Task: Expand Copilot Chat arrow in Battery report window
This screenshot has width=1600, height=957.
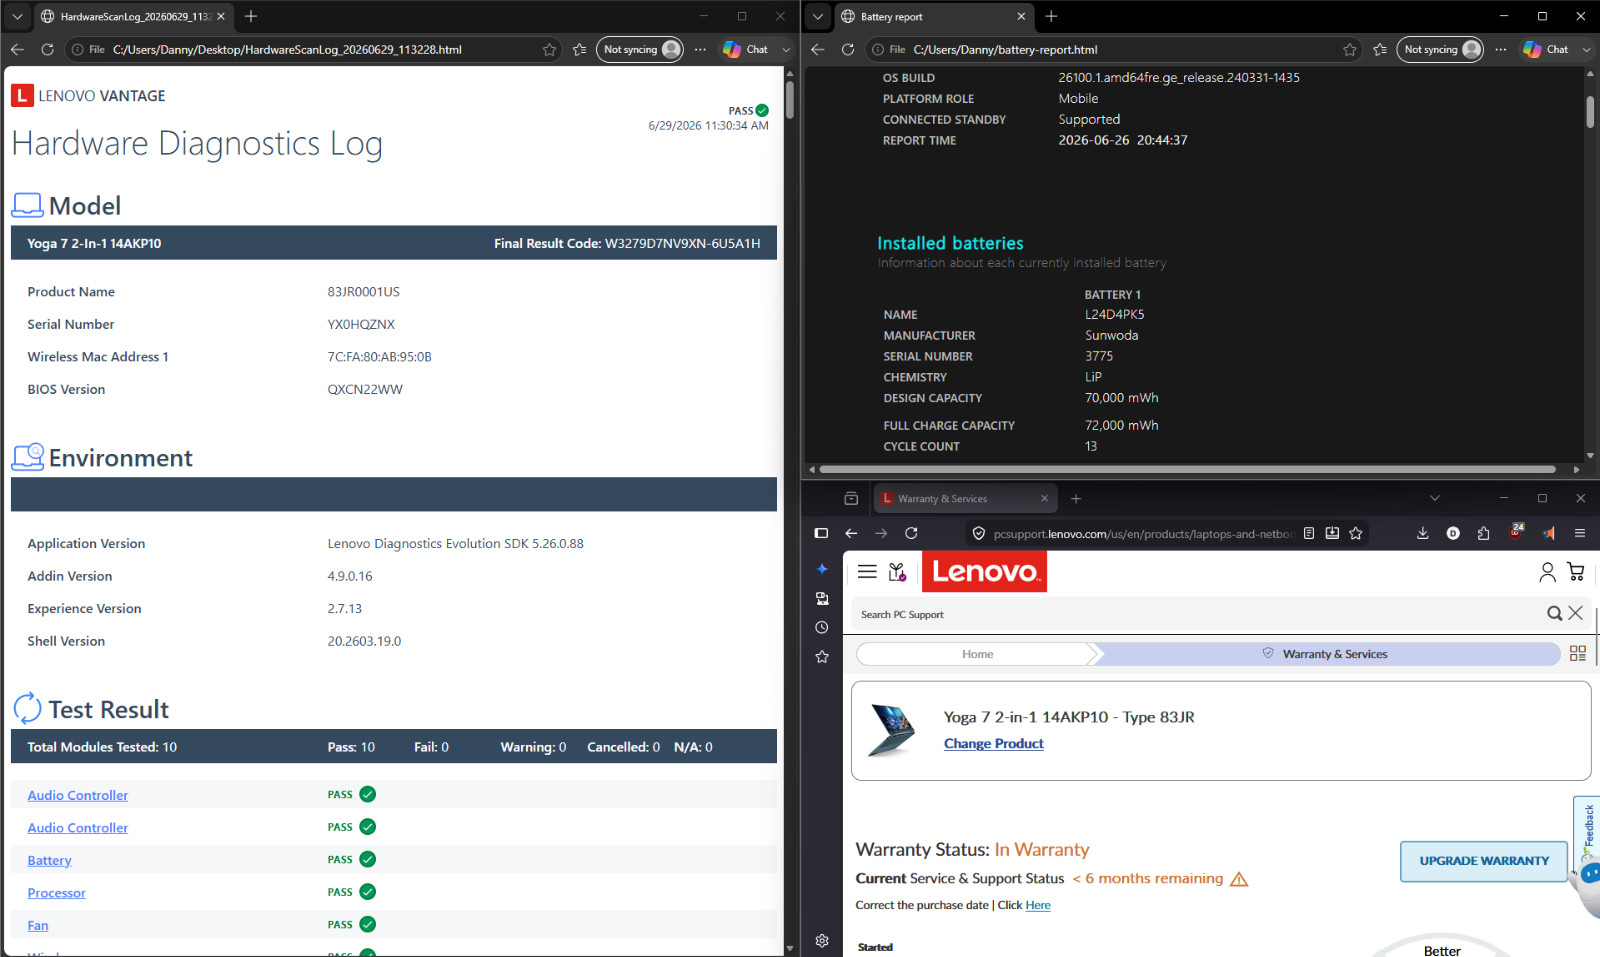Action: [1586, 49]
